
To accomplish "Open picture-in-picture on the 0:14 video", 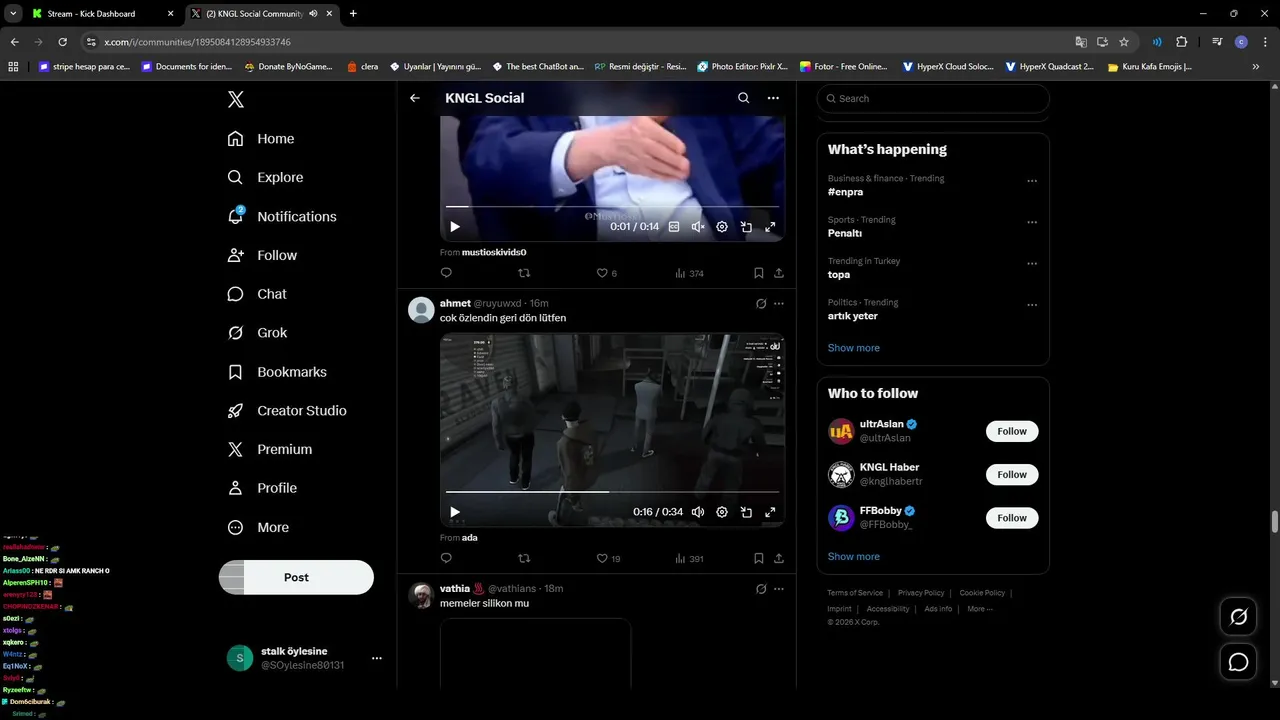I will point(746,227).
